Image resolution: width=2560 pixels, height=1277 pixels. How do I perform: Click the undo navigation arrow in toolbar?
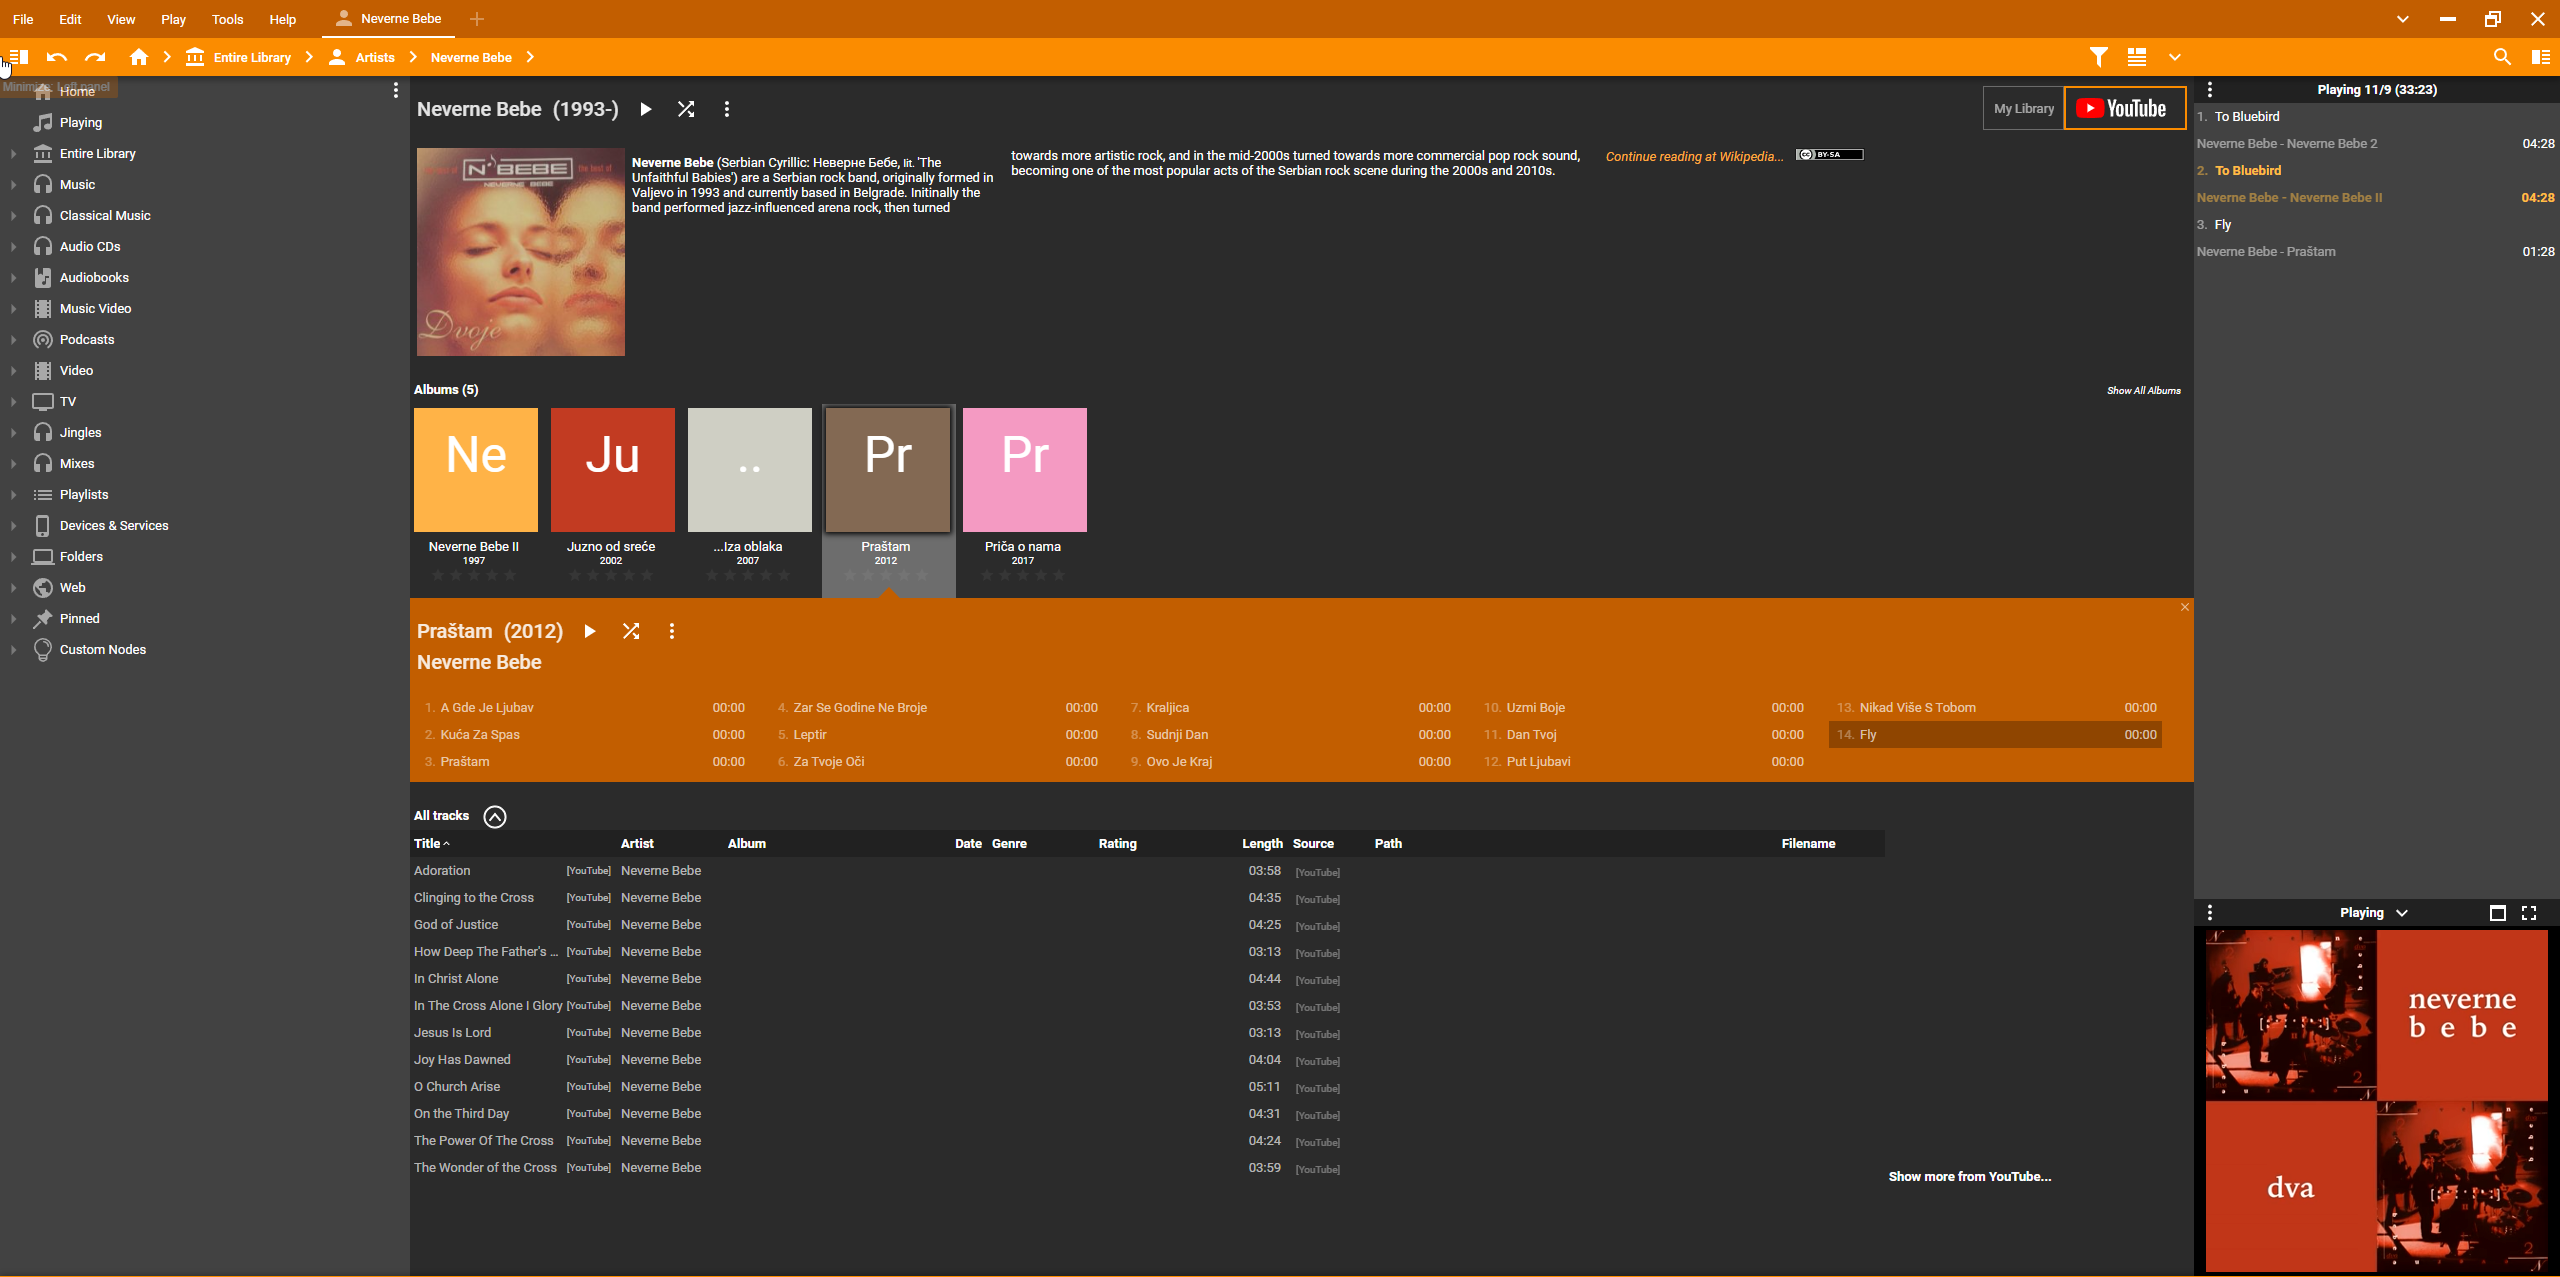(57, 57)
